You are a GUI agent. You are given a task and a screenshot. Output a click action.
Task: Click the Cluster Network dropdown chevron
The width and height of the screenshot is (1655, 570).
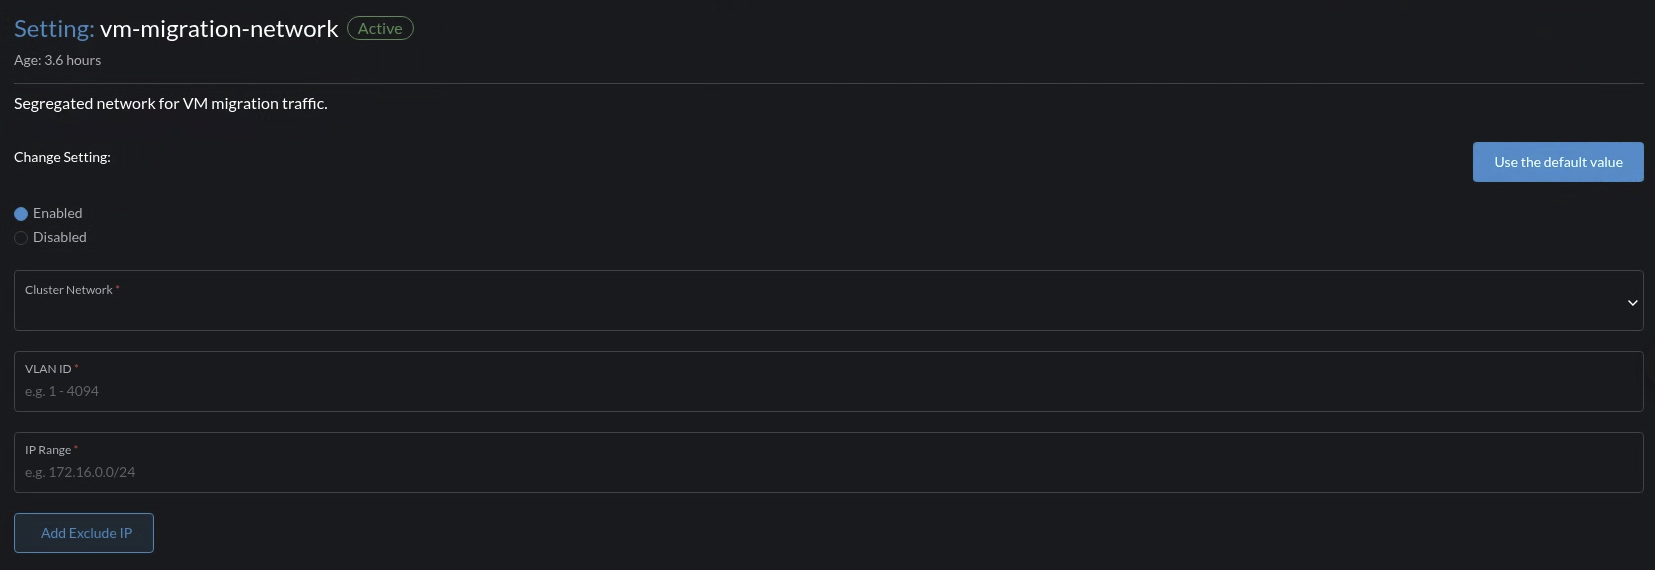(1632, 302)
